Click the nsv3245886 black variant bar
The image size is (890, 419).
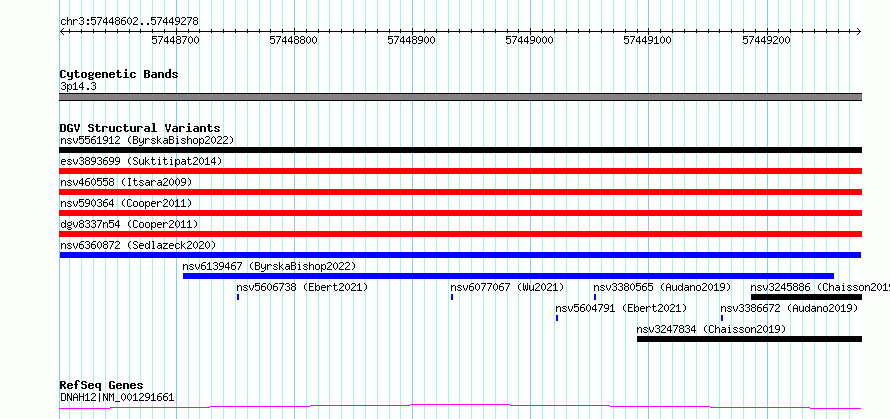807,297
